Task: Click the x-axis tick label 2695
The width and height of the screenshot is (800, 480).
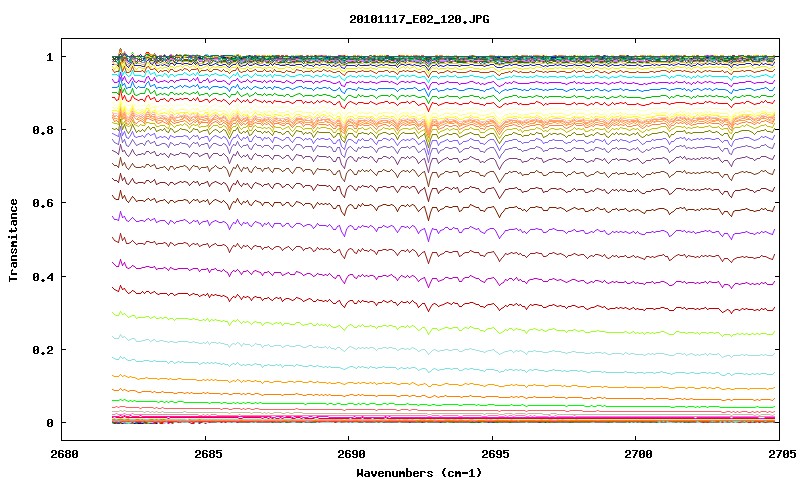Action: click(494, 454)
